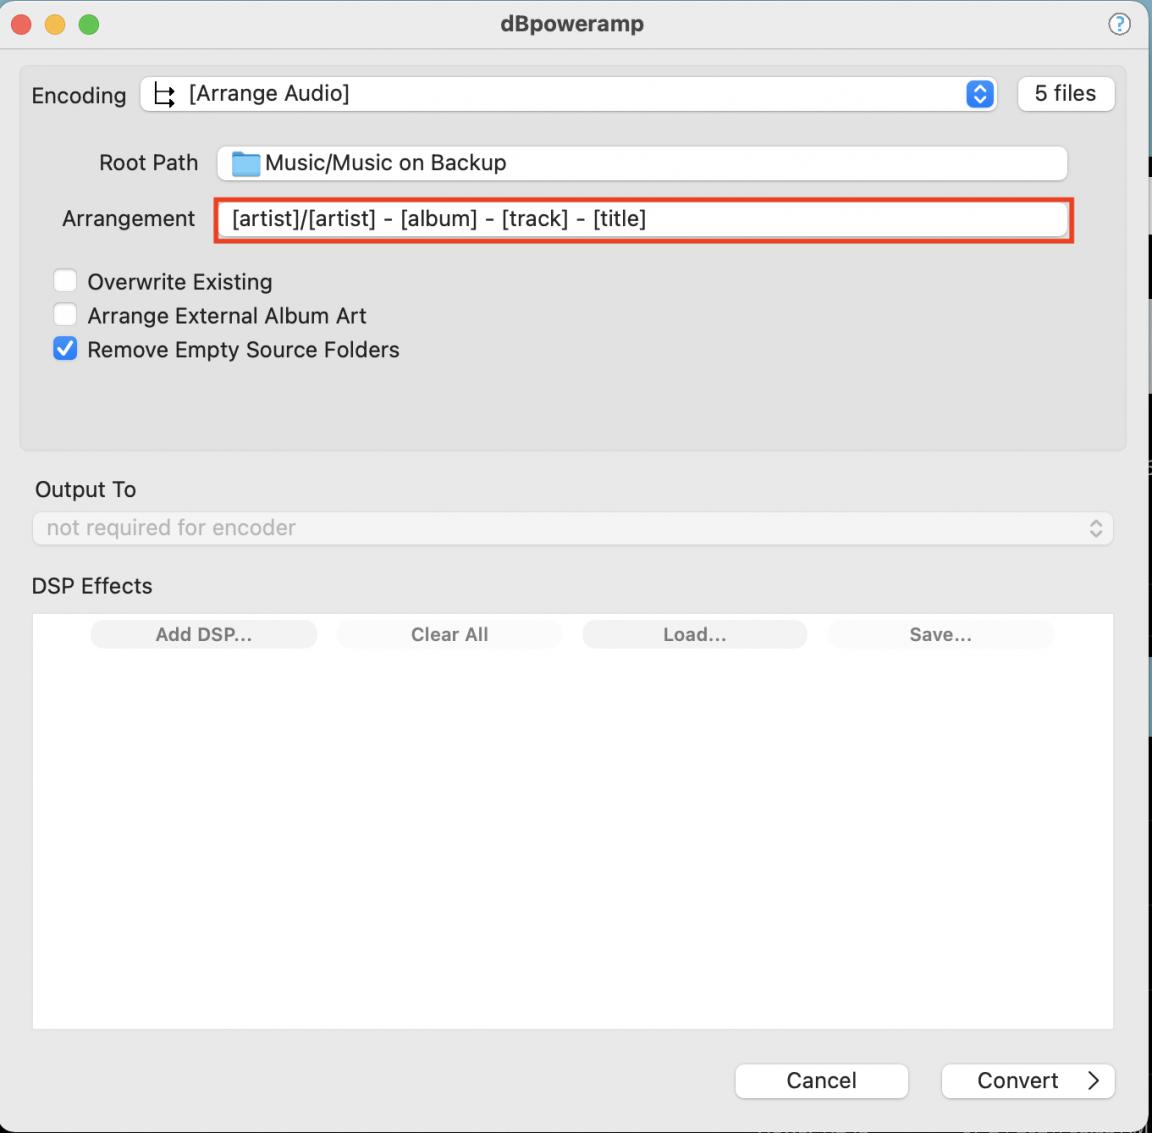Click the red close window button
The image size is (1152, 1133).
tap(22, 25)
